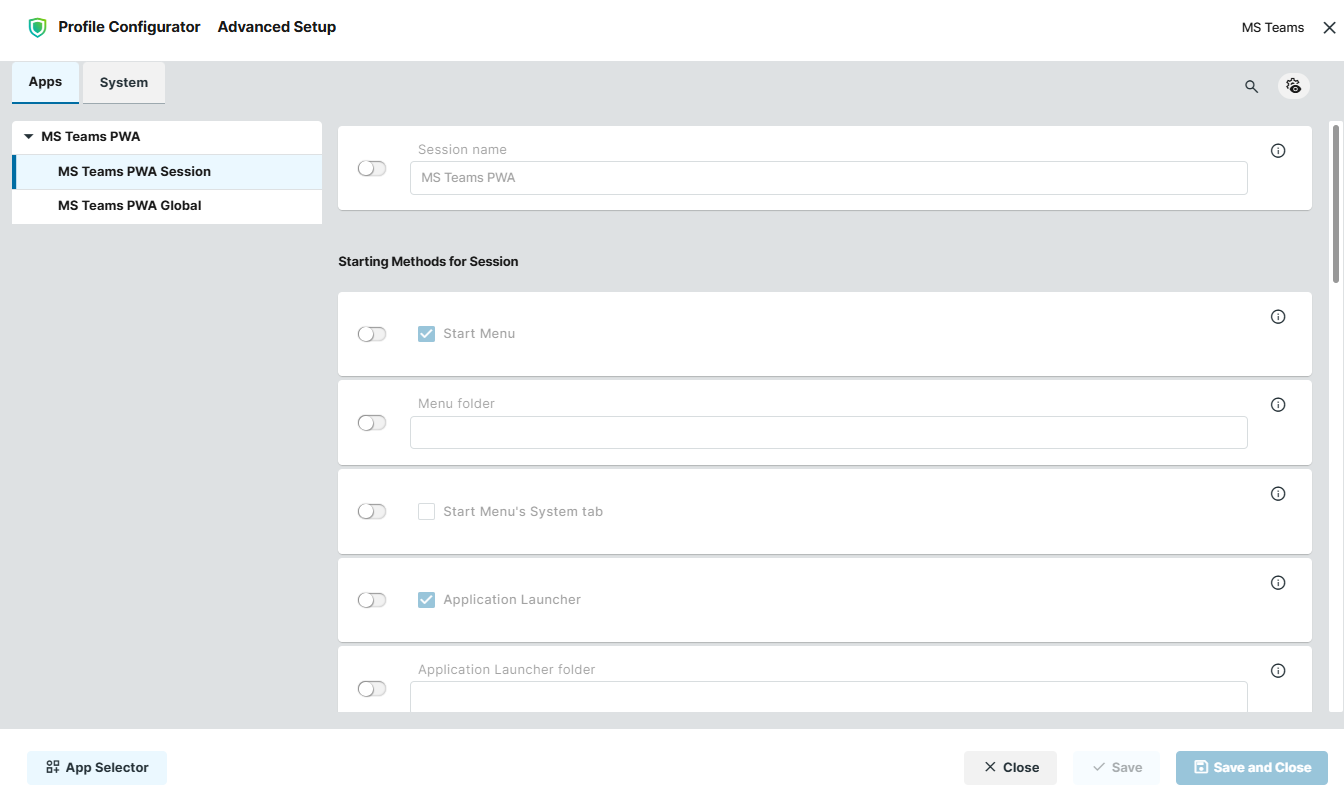Viewport: 1344px width, 800px height.
Task: Collapse the MS Teams PWA tree node
Action: 29,137
